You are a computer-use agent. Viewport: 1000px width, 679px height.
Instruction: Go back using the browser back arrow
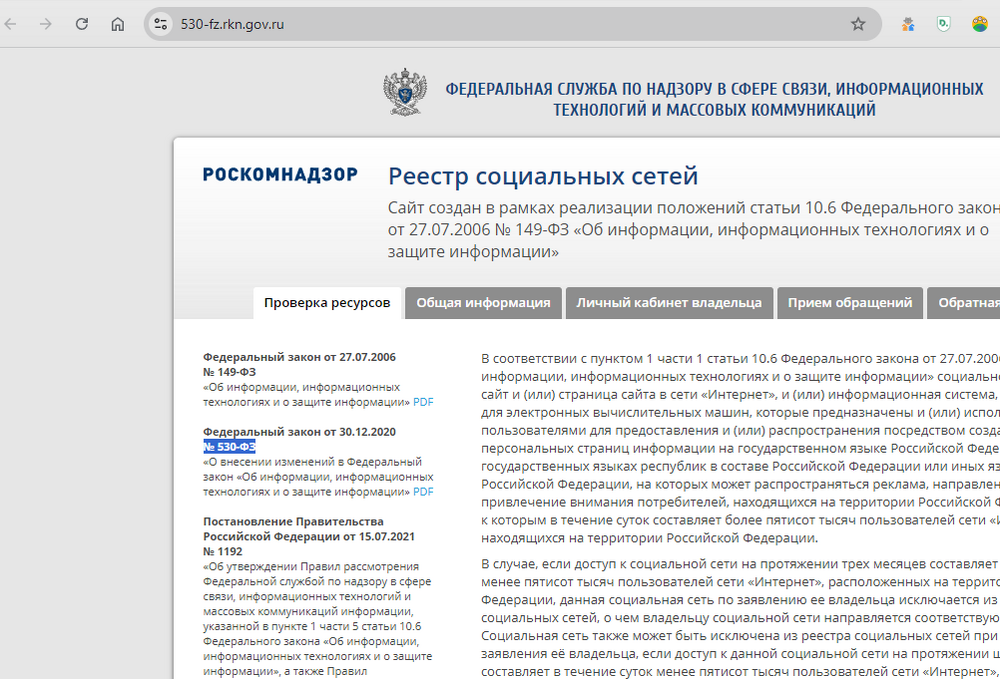pyautogui.click(x=10, y=24)
